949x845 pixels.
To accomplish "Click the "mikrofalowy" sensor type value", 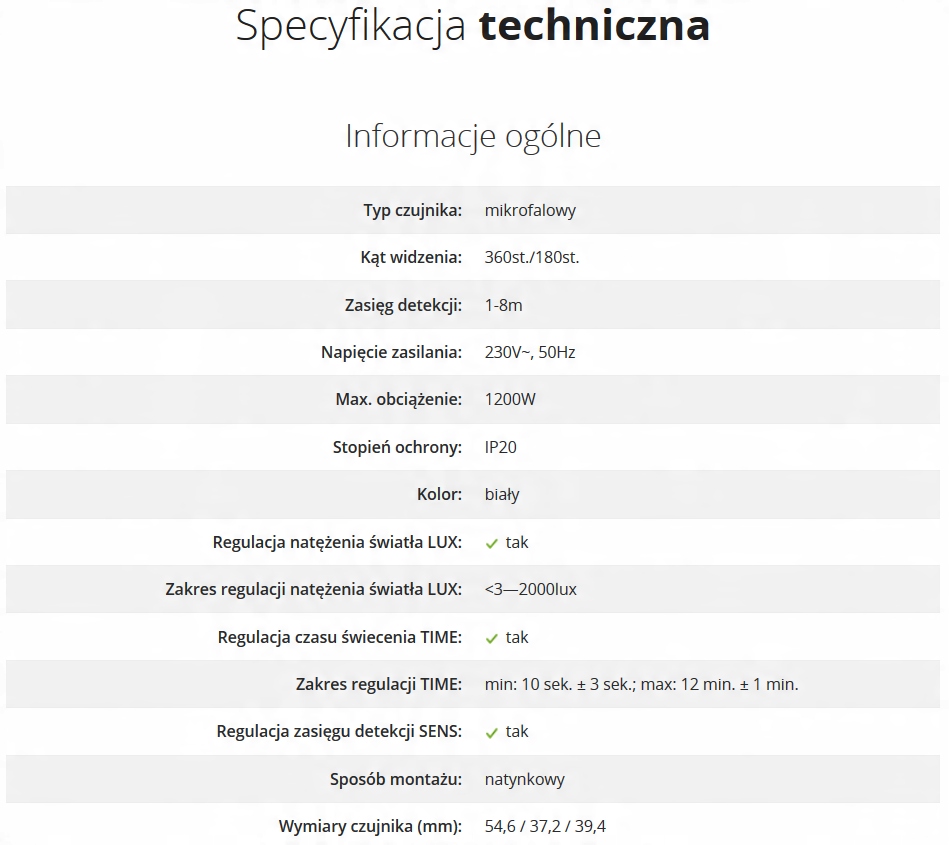I will tap(530, 210).
